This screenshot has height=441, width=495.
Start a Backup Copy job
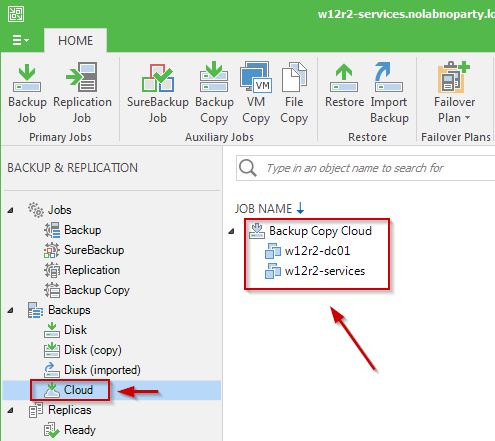214,94
